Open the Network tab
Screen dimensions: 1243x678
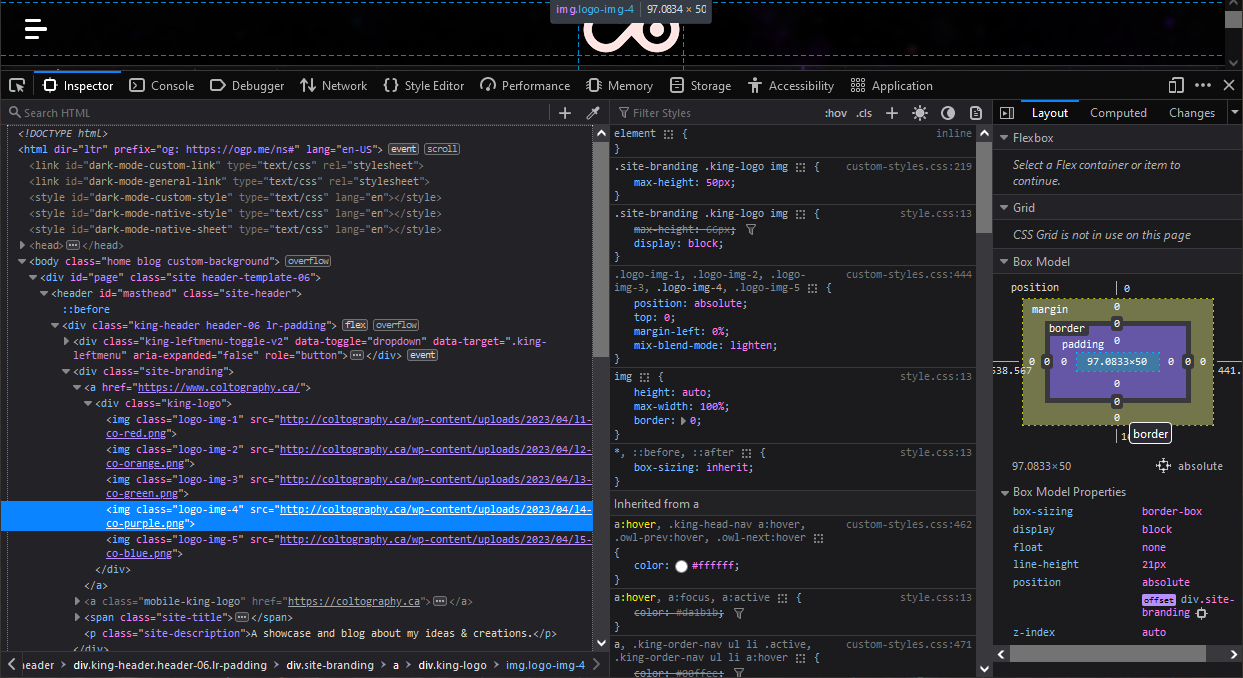click(334, 86)
